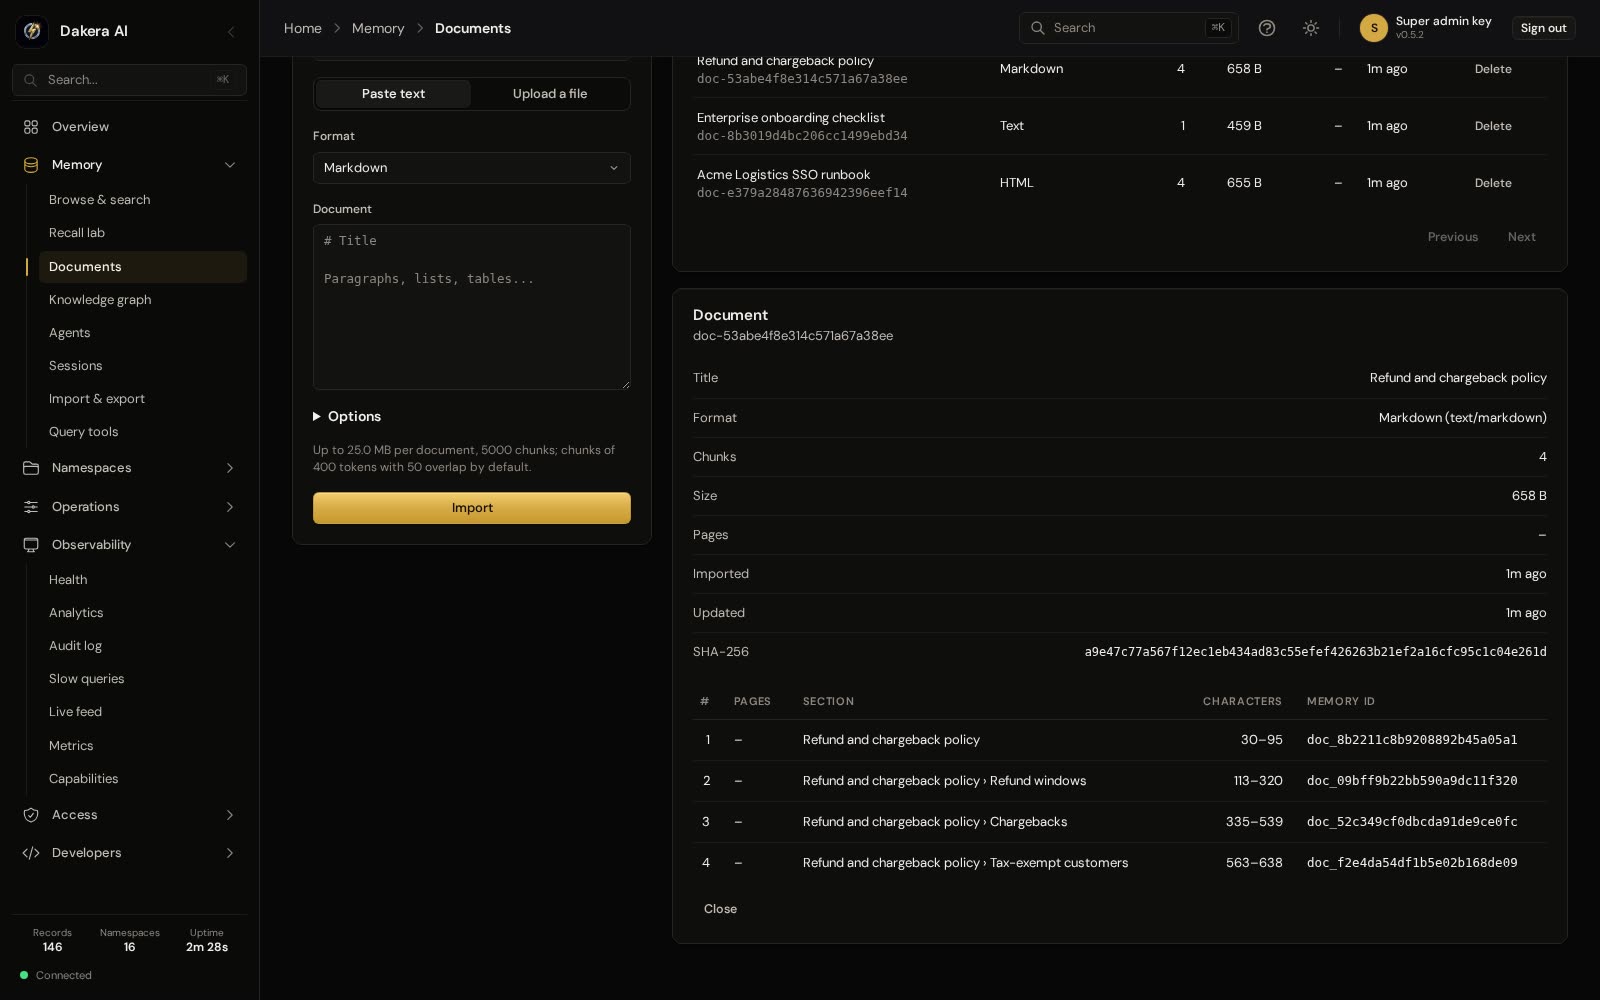Expand the Access section chevron

point(230,815)
